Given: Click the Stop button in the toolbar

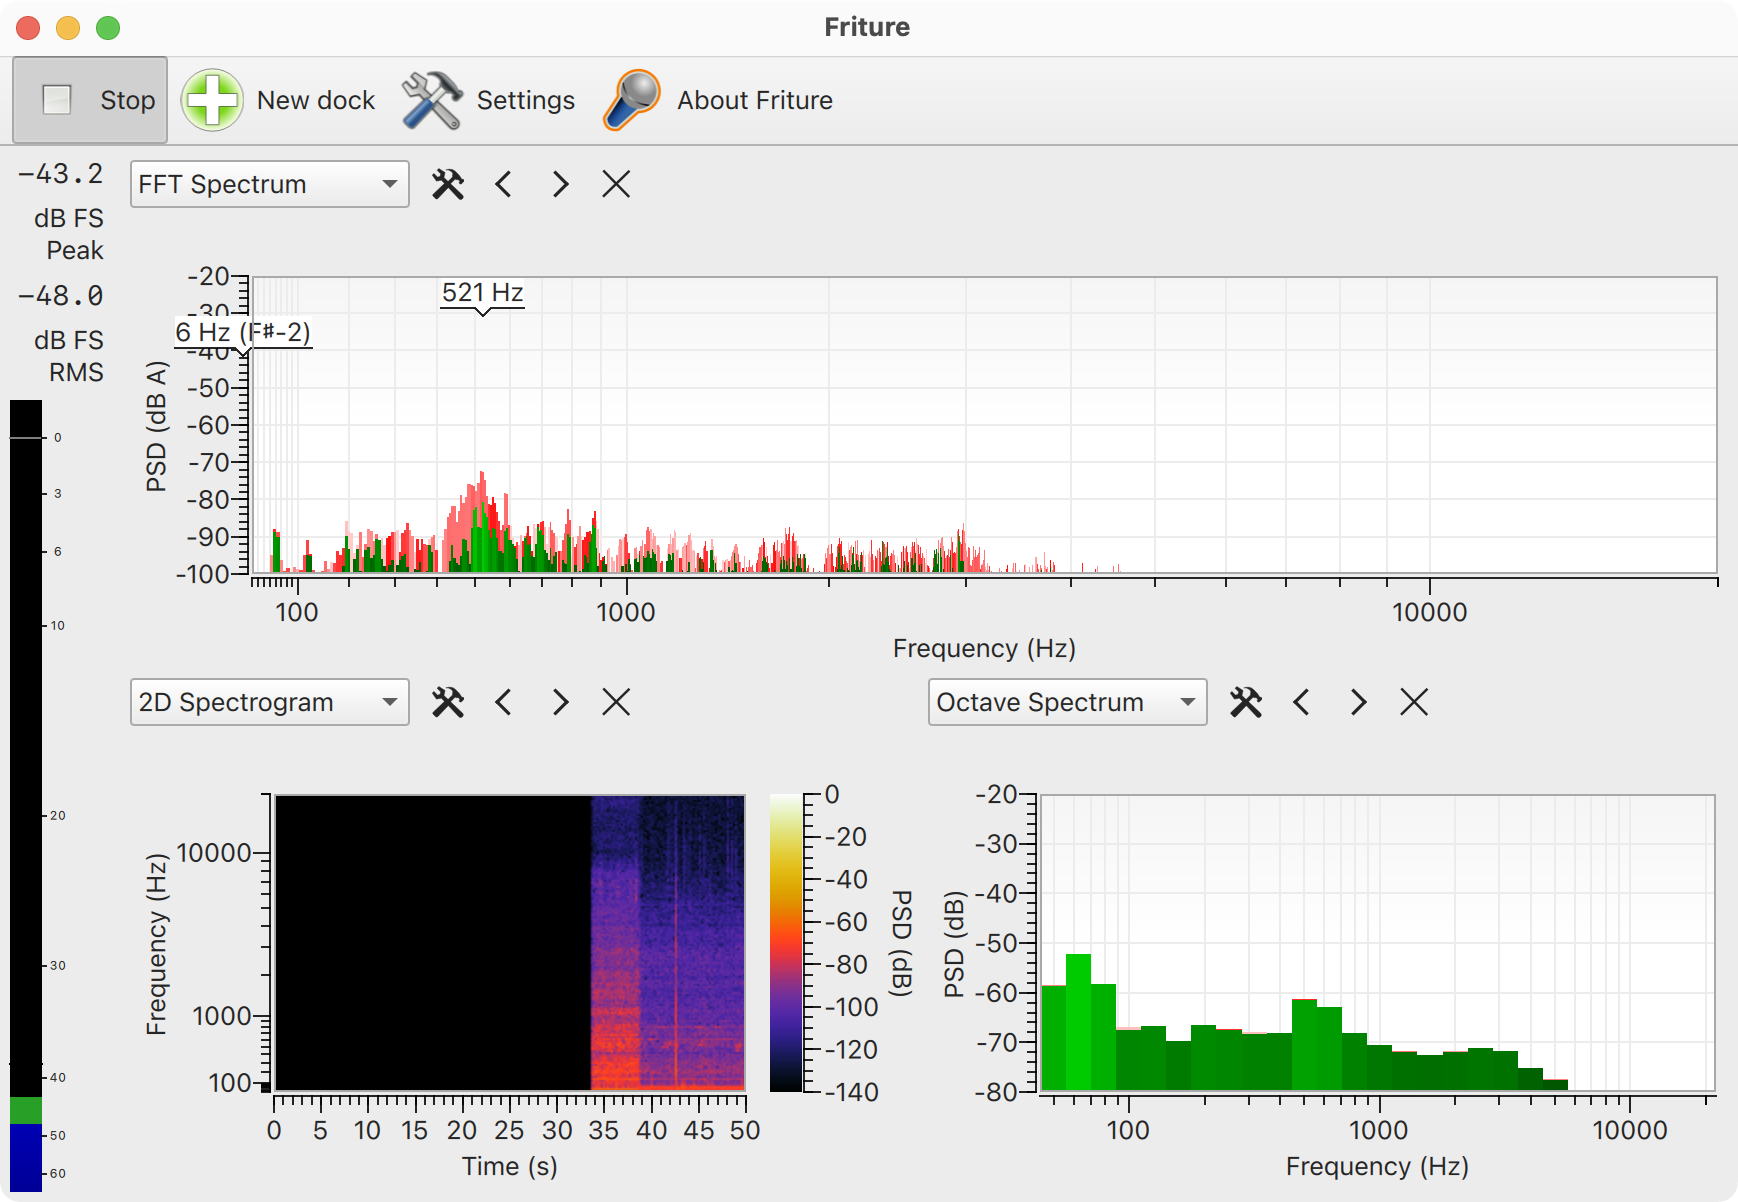Looking at the screenshot, I should [x=90, y=100].
